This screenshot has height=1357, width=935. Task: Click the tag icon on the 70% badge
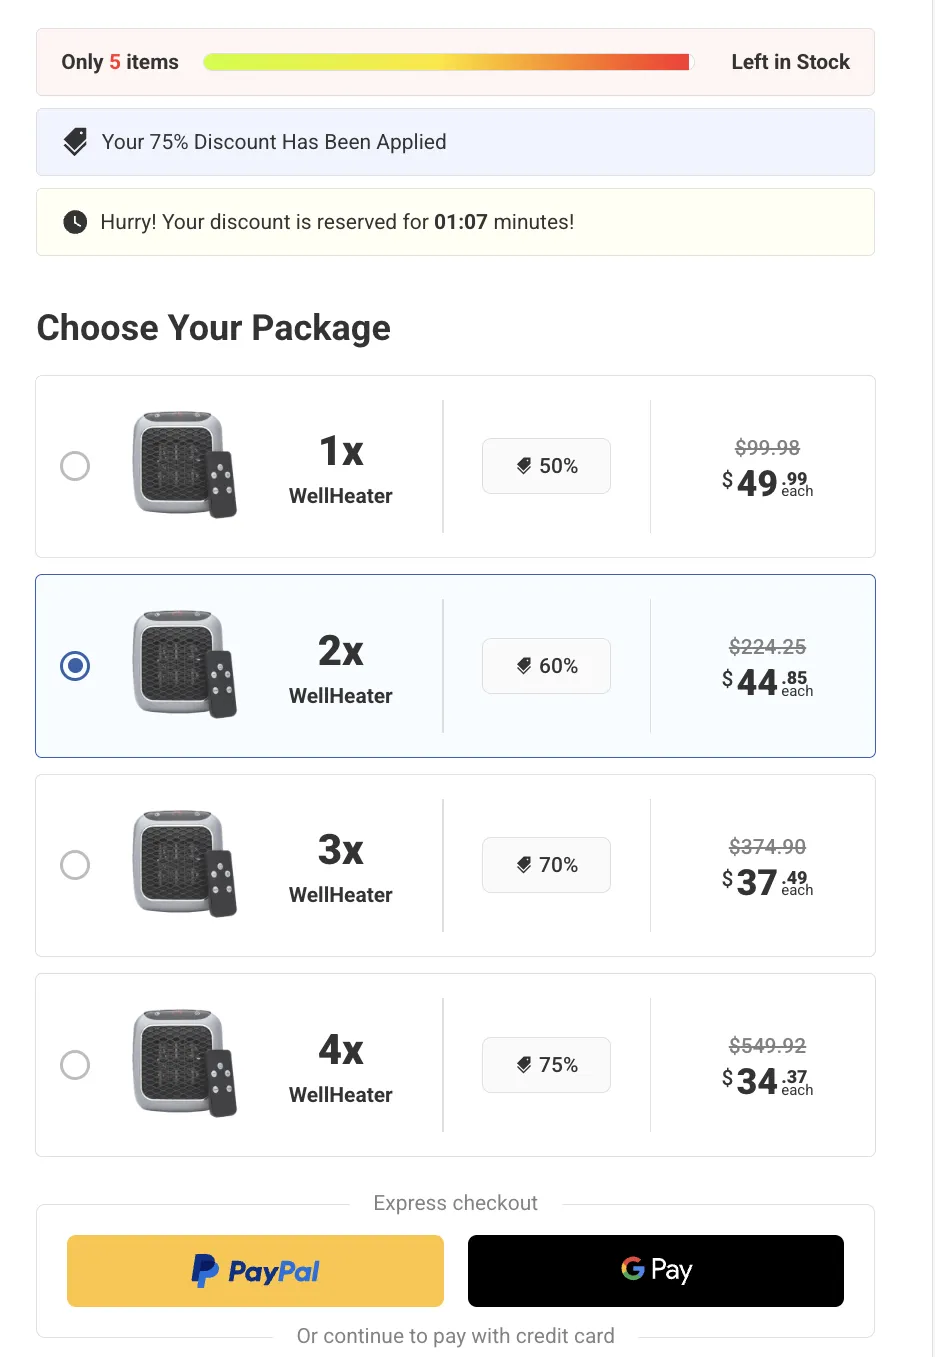point(524,864)
